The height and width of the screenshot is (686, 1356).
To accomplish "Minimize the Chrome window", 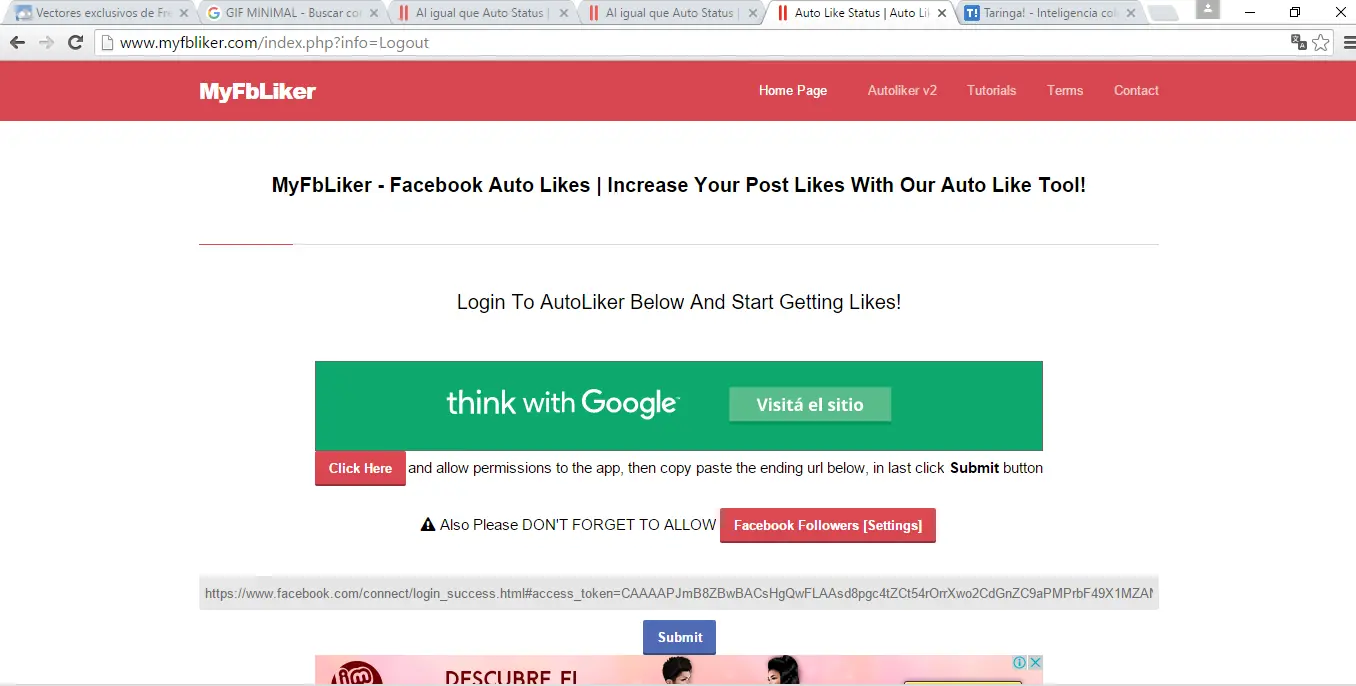I will [1249, 12].
